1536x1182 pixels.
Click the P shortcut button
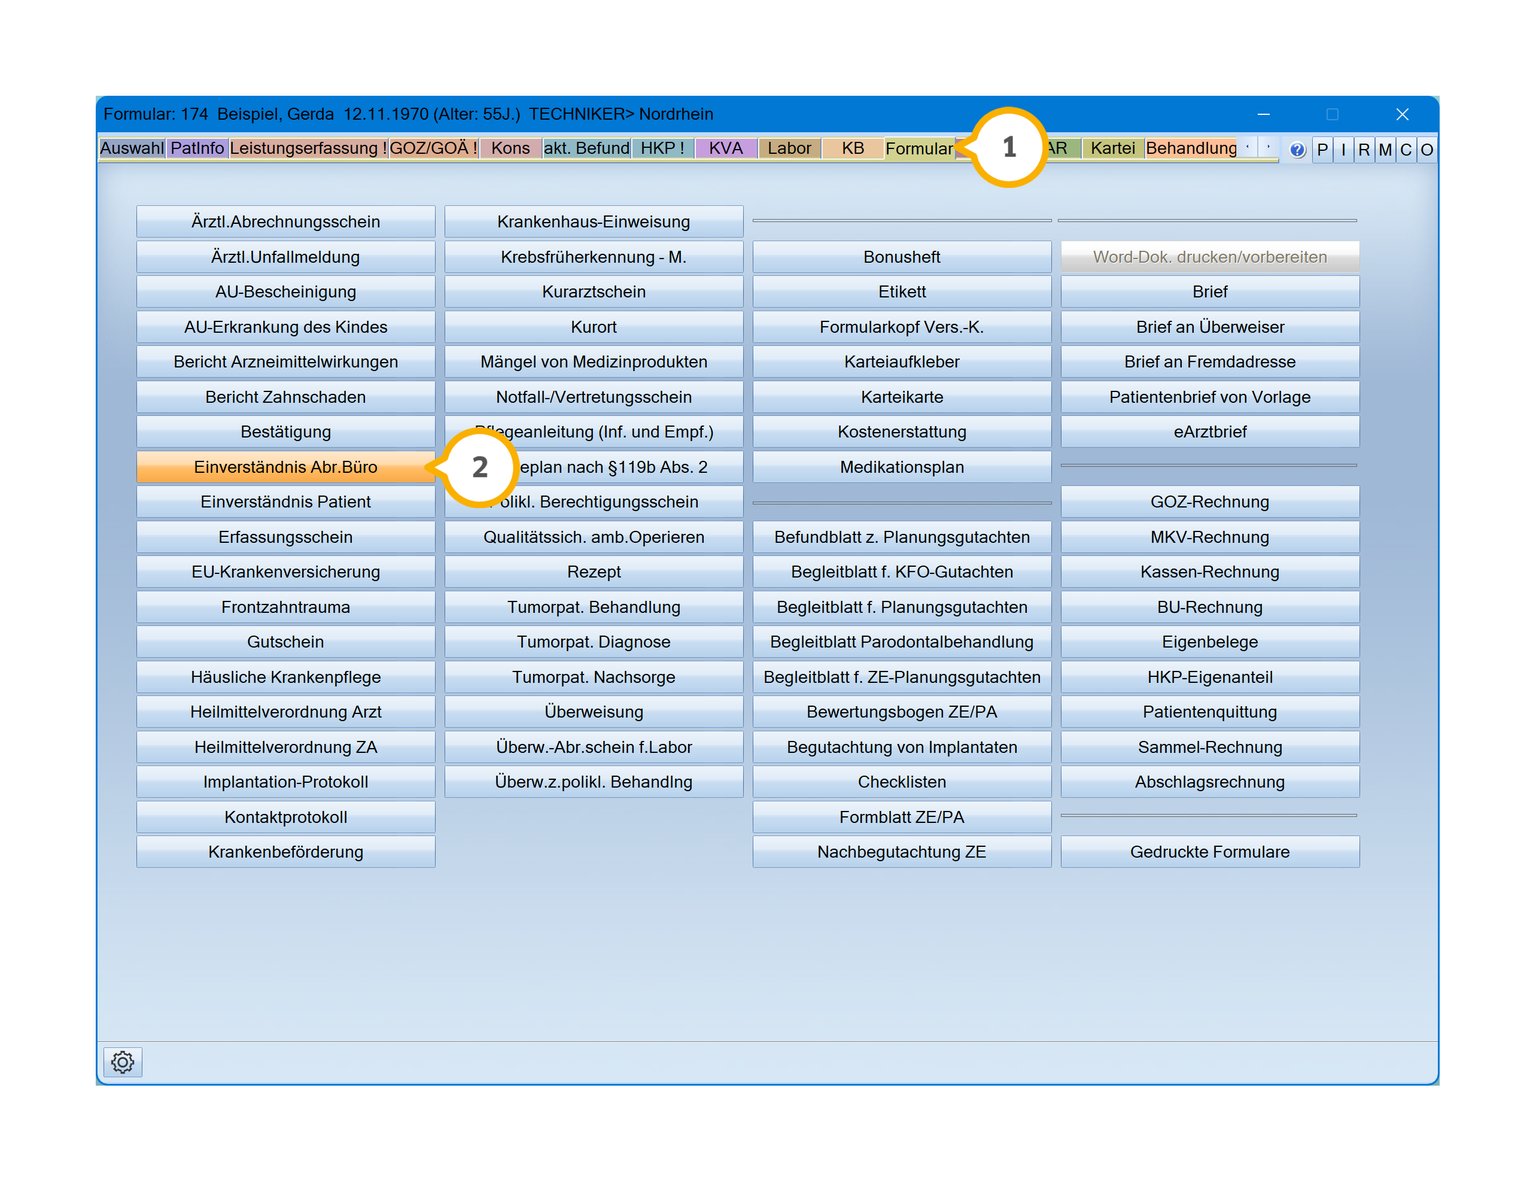1322,150
